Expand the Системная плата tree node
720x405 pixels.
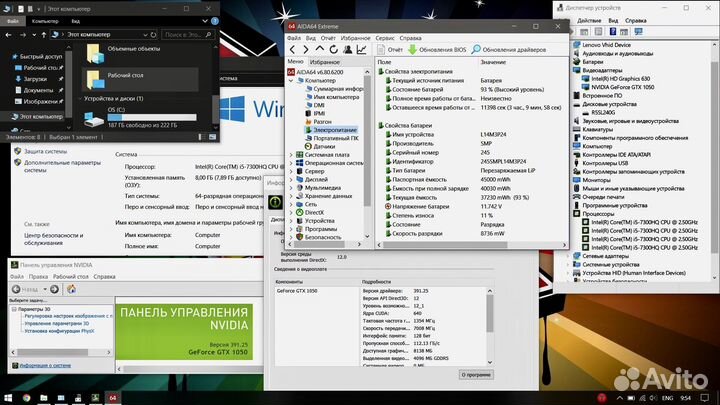(291, 155)
